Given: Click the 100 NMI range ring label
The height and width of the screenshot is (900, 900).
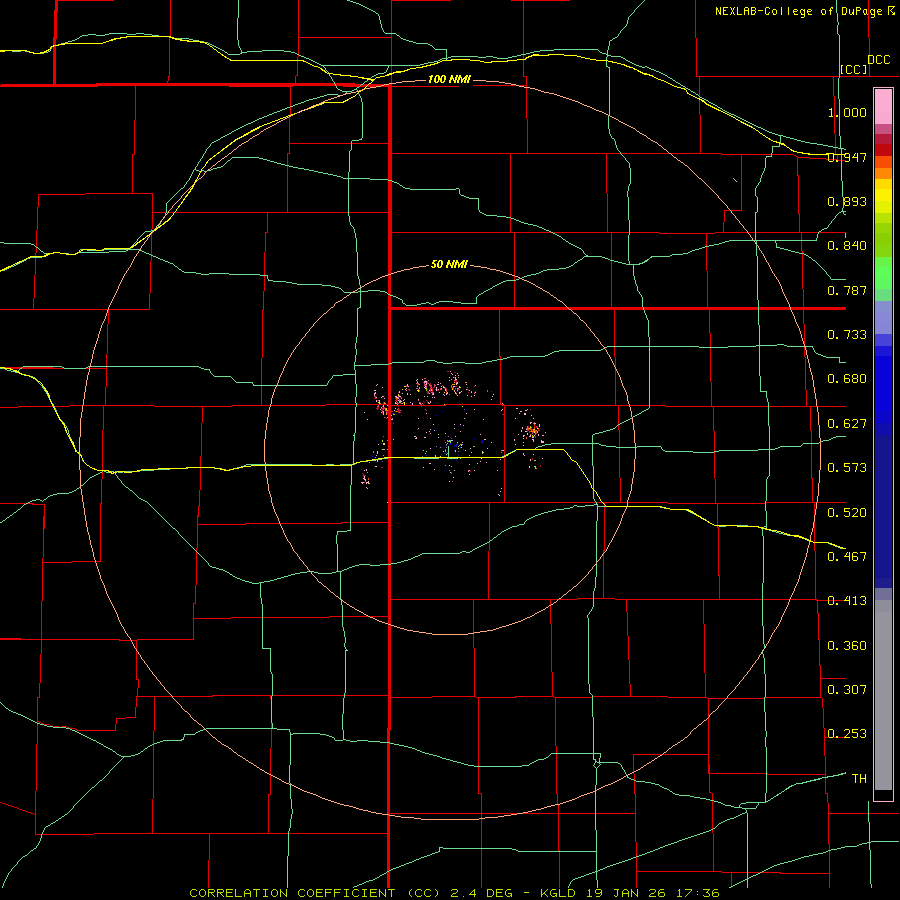Looking at the screenshot, I should 449,79.
